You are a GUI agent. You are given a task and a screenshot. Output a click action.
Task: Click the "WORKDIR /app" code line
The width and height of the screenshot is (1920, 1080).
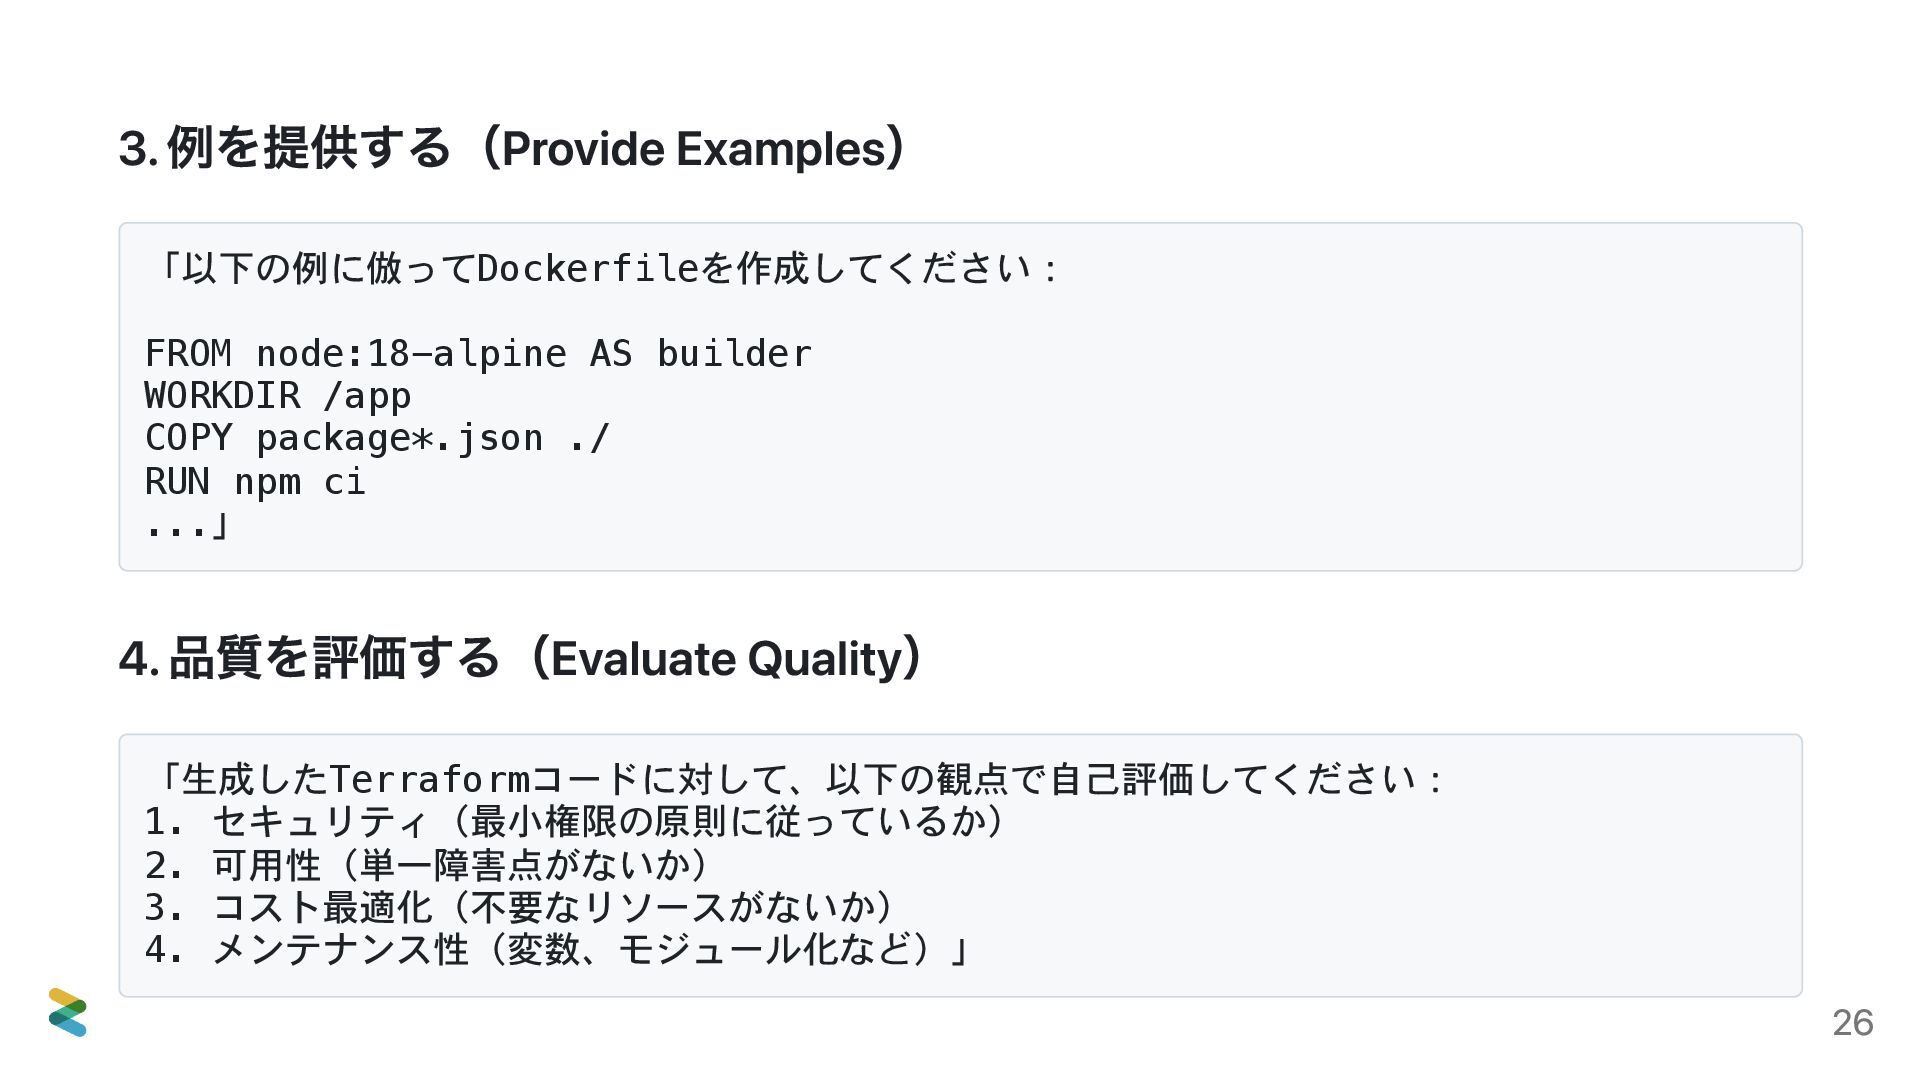[x=278, y=396]
